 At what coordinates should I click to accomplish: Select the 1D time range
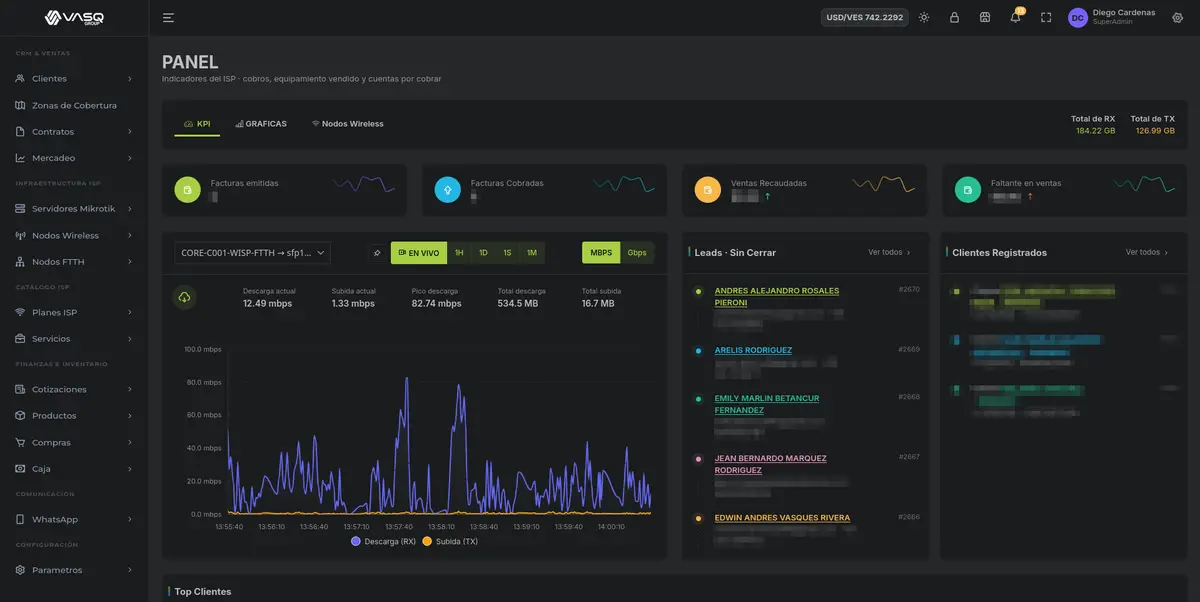[483, 253]
